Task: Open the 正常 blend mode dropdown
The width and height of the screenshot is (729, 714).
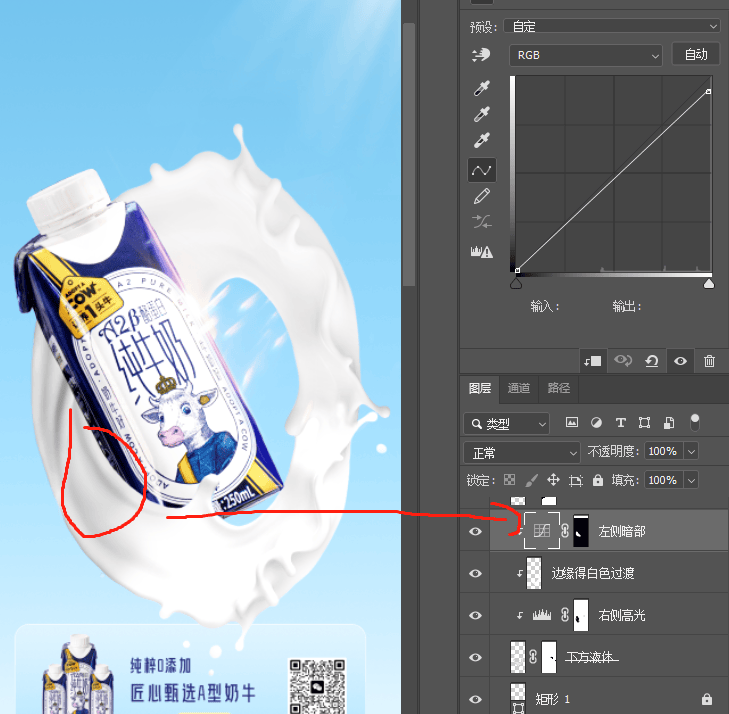Action: coord(522,453)
